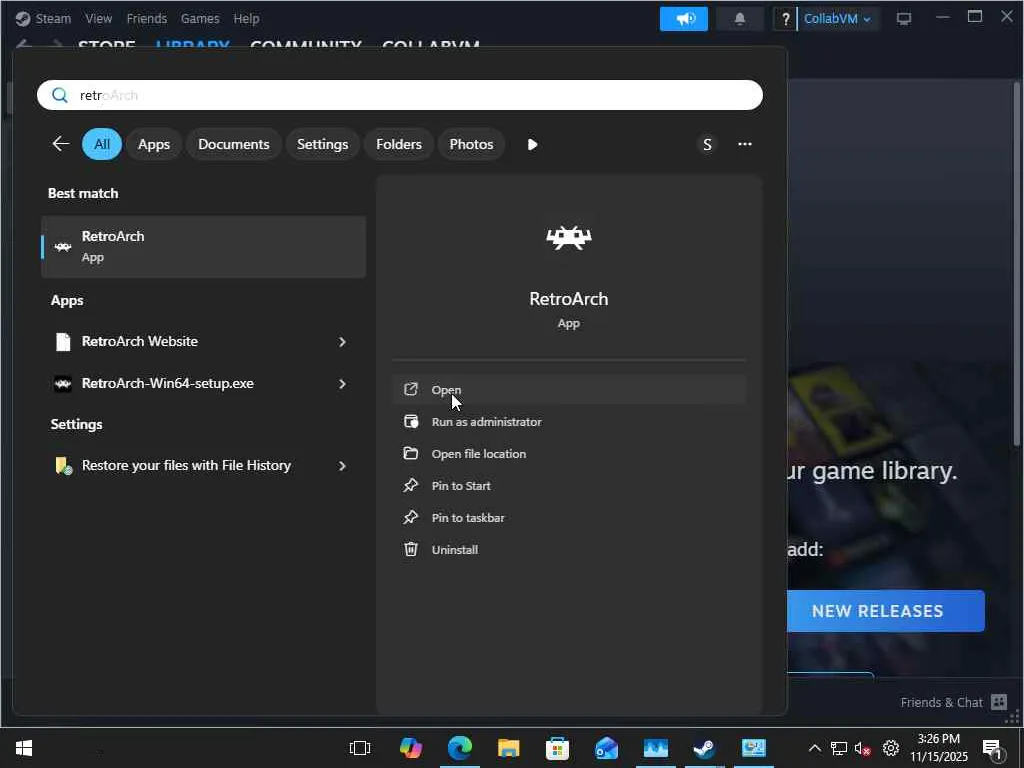The width and height of the screenshot is (1024, 768).
Task: Go back with the search arrow
Action: coord(61,144)
